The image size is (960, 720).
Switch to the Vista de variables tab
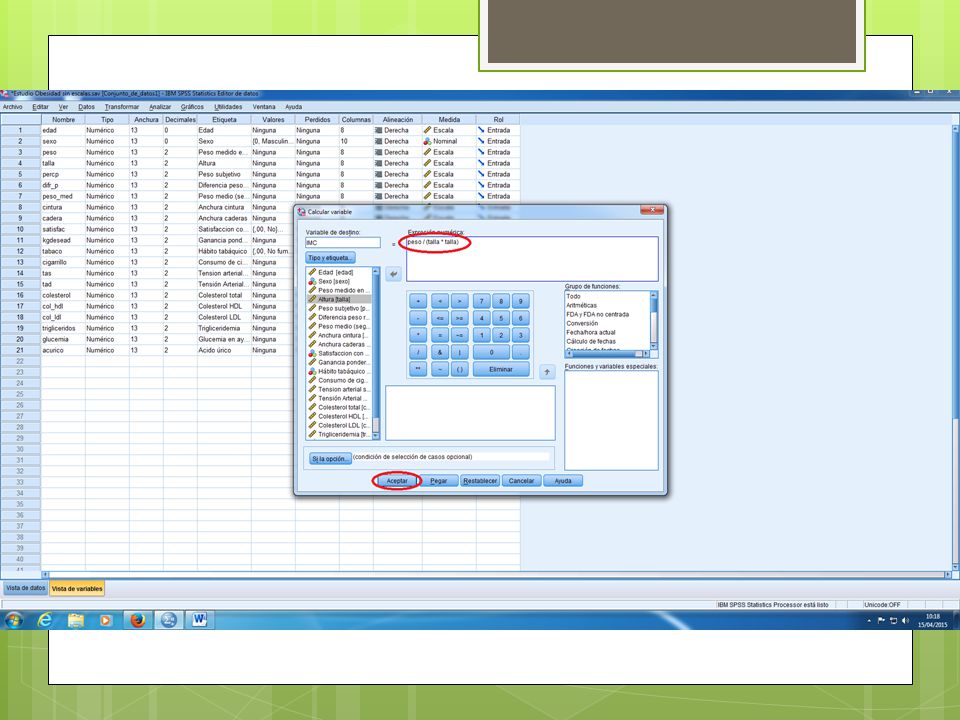77,589
